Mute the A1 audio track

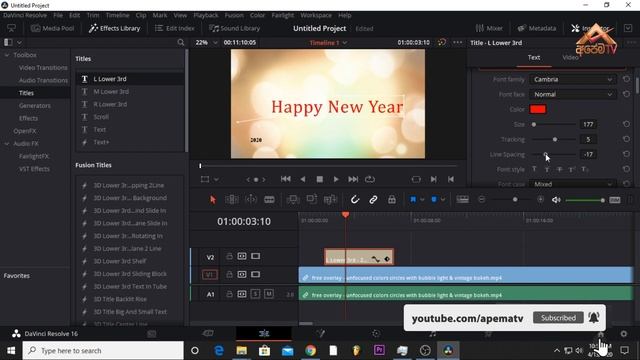tap(269, 294)
